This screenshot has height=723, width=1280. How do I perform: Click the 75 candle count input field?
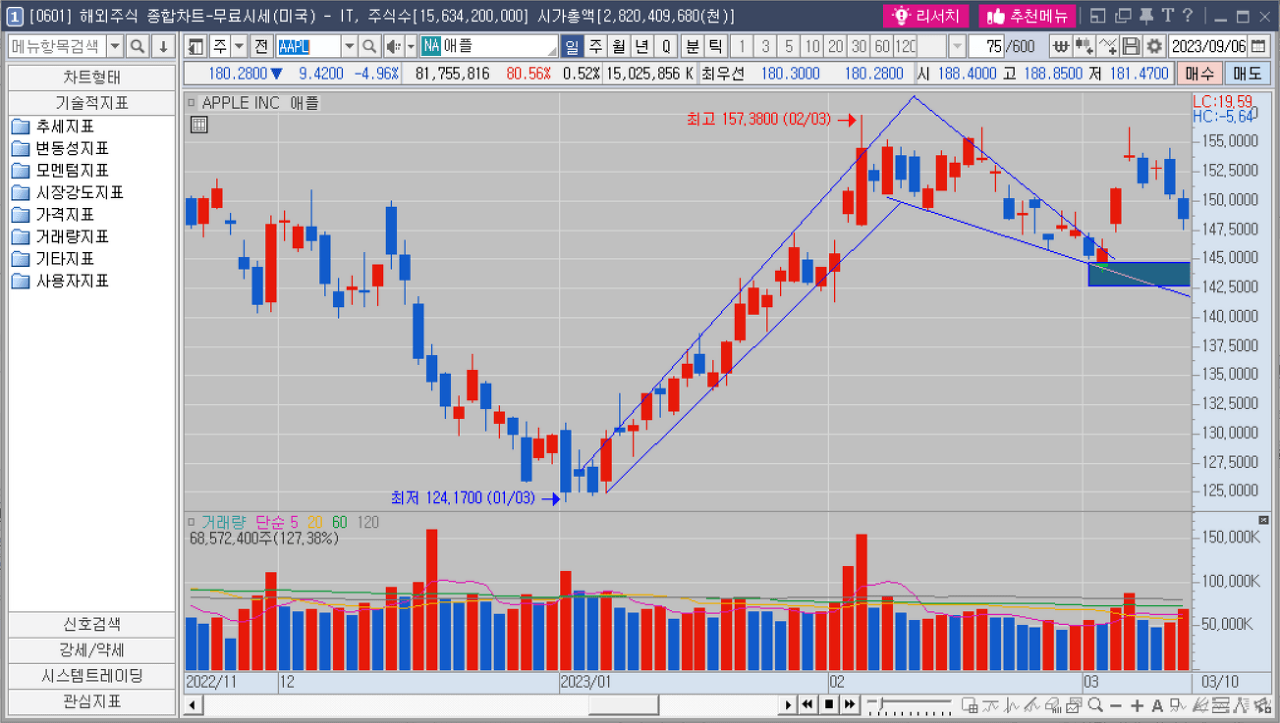987,47
